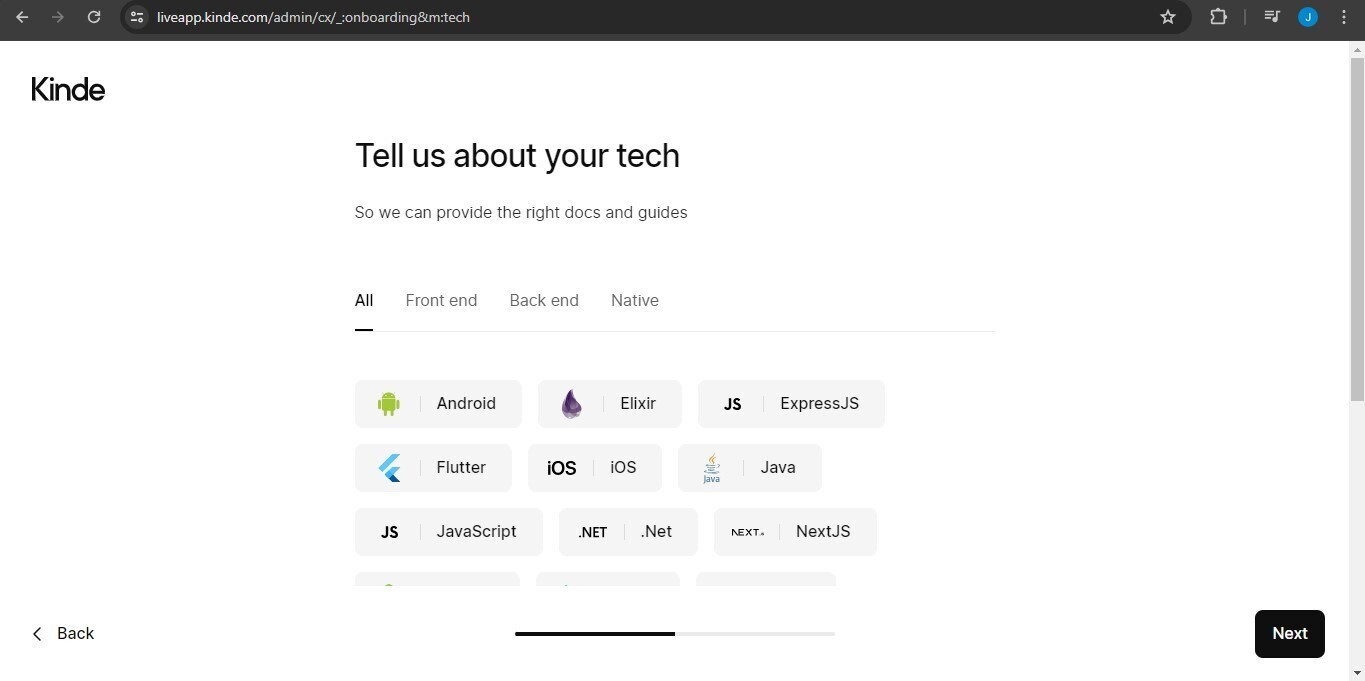The height and width of the screenshot is (681, 1365).
Task: Click the NextJS logo icon
Action: (x=747, y=532)
